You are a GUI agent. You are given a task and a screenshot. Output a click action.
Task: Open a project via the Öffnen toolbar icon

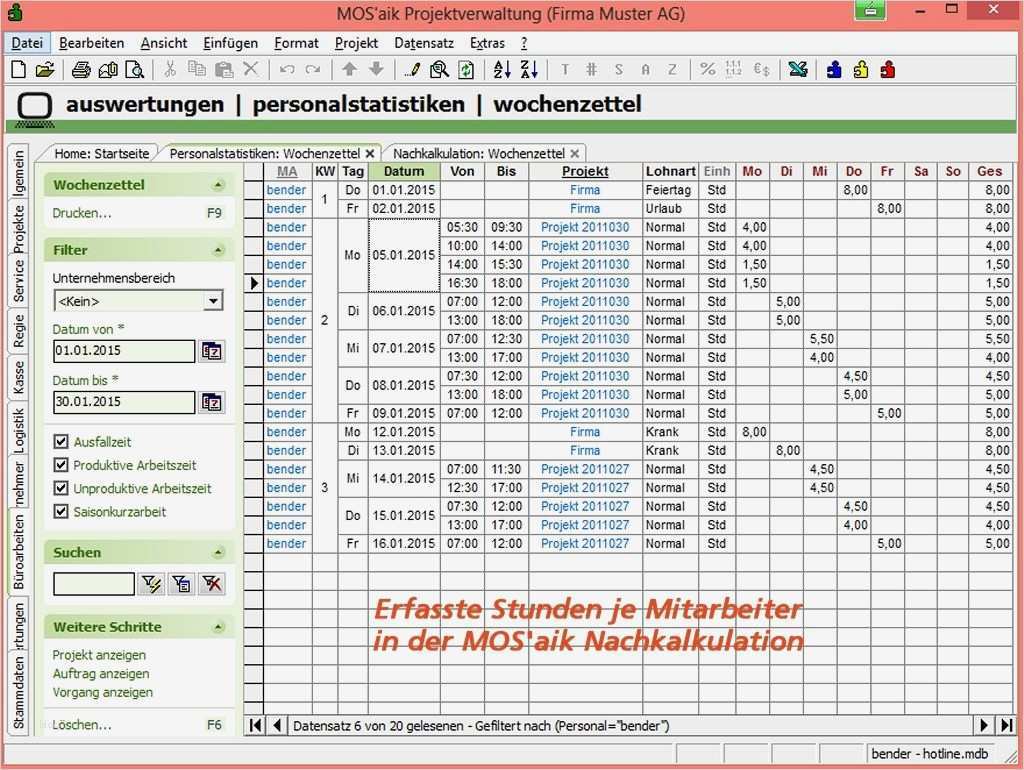coord(45,69)
